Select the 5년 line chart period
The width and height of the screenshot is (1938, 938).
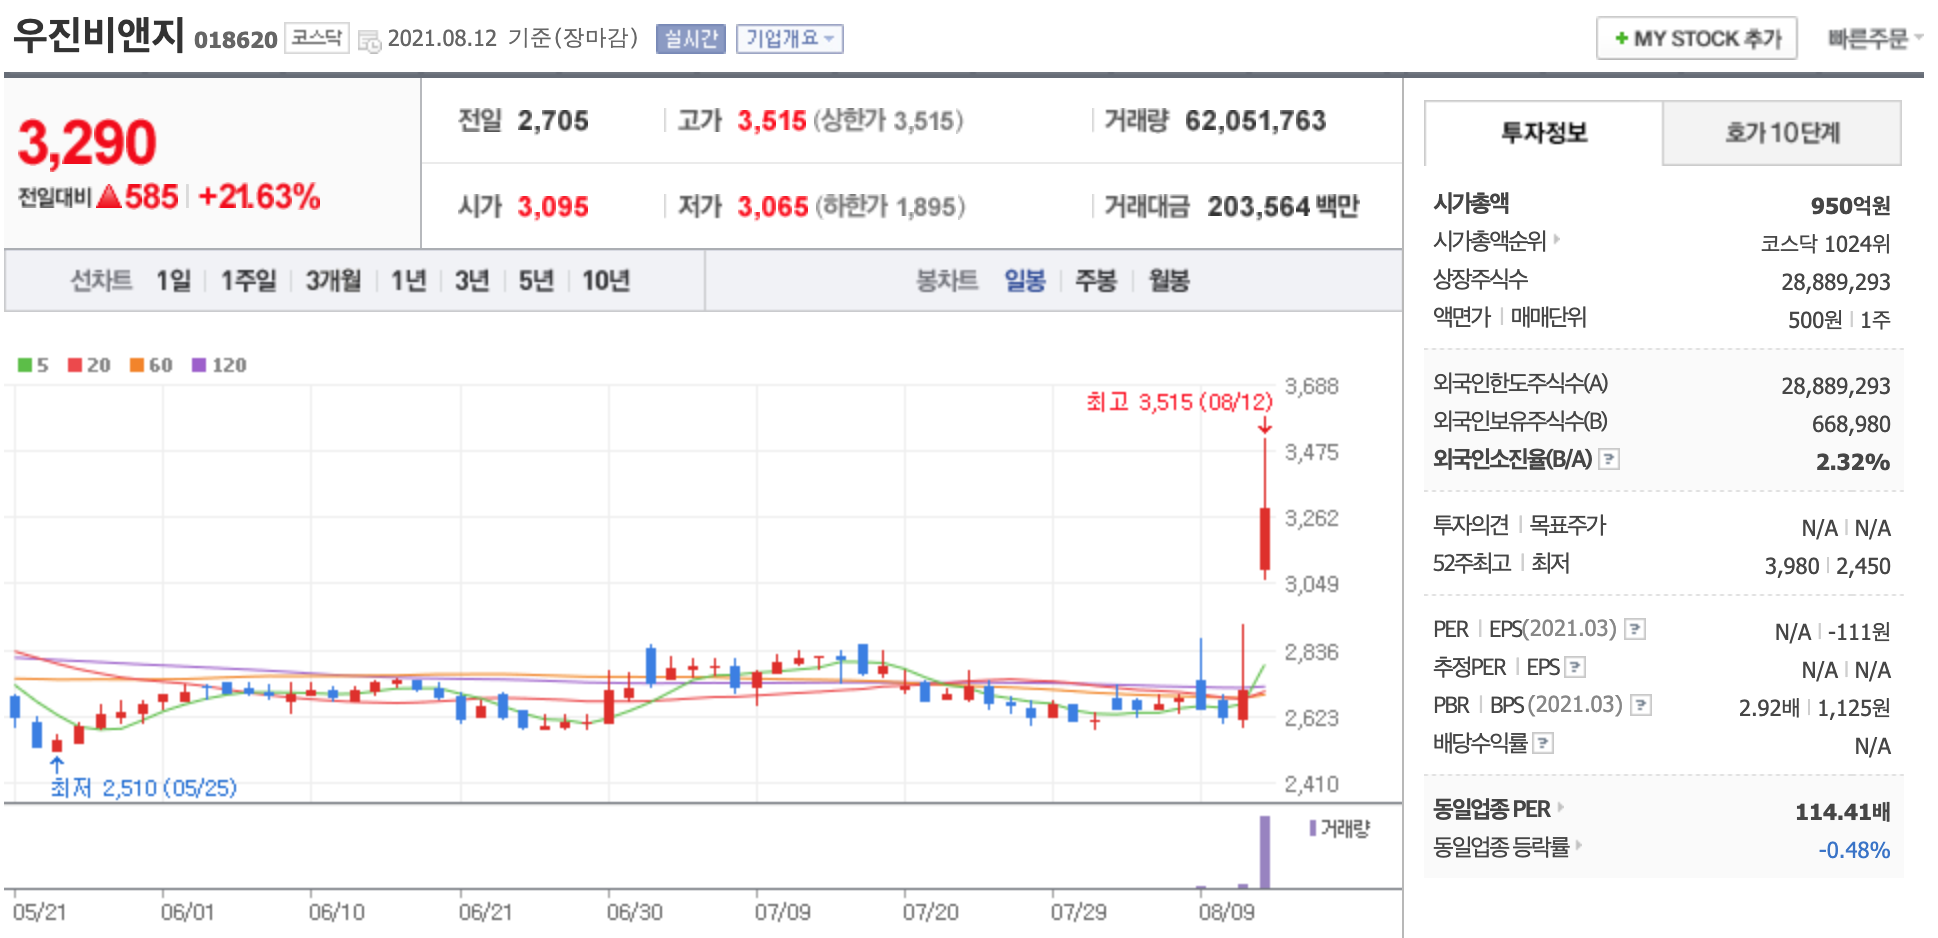point(536,281)
